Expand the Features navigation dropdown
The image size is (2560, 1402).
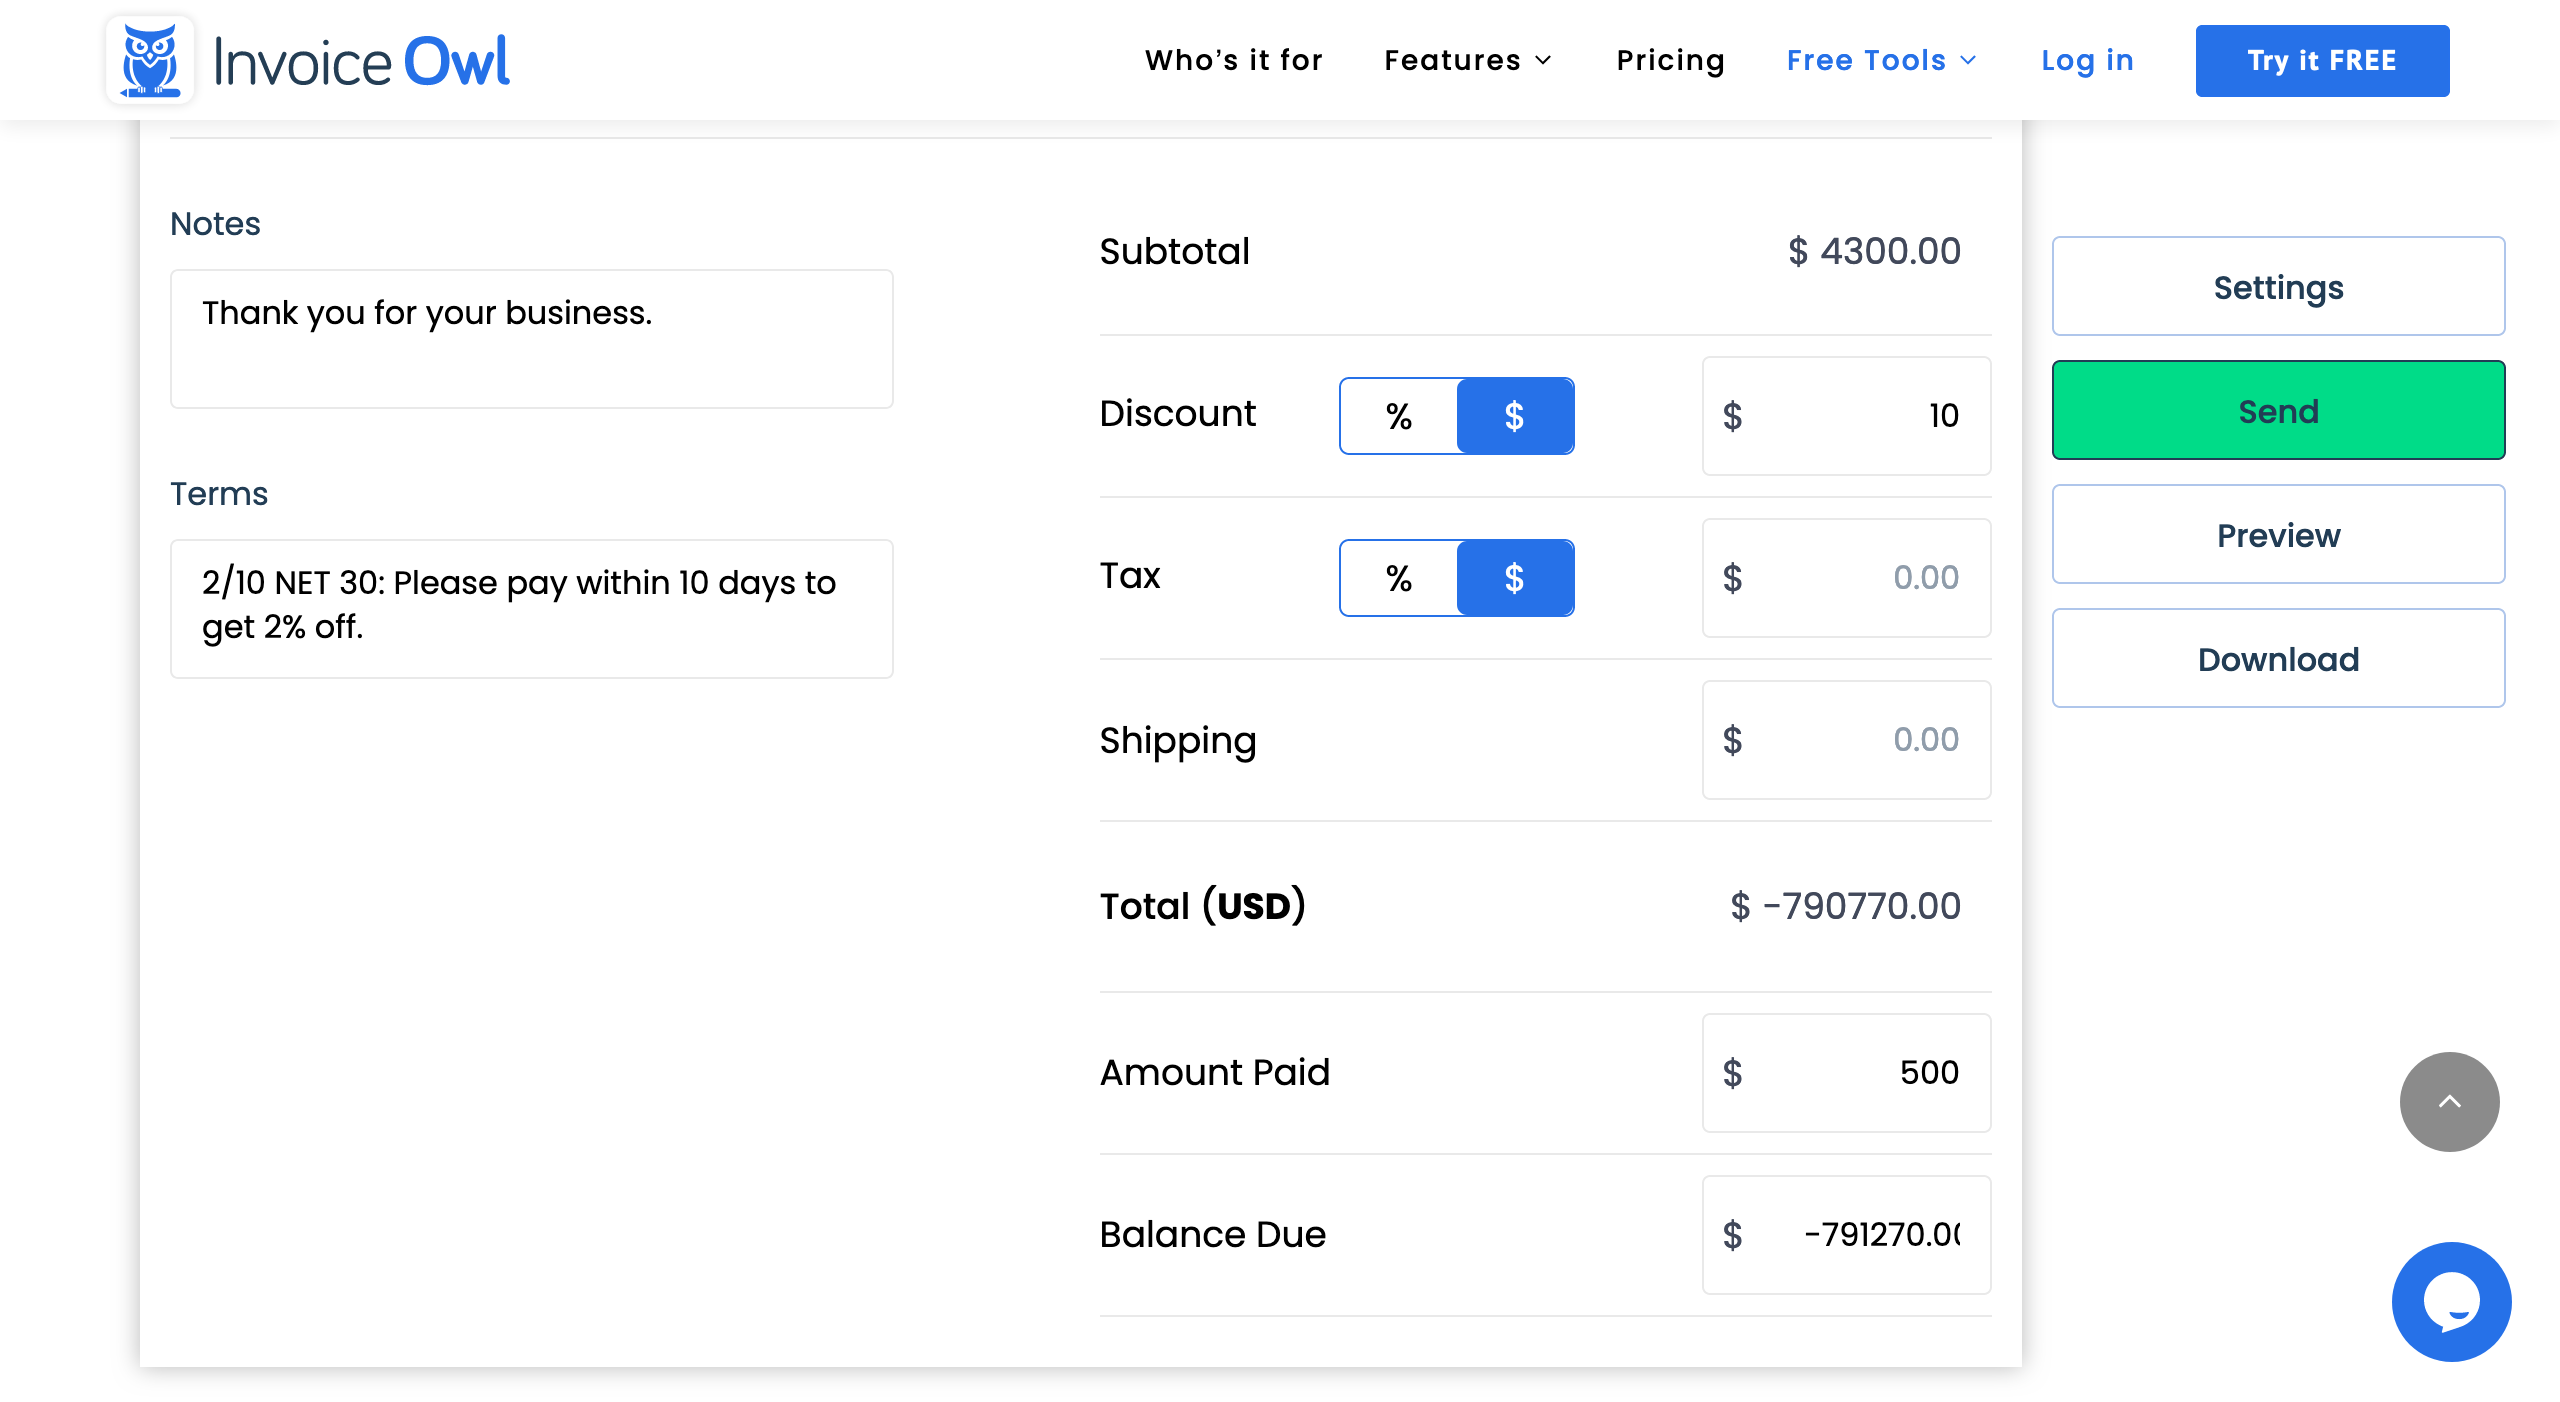coord(1471,60)
